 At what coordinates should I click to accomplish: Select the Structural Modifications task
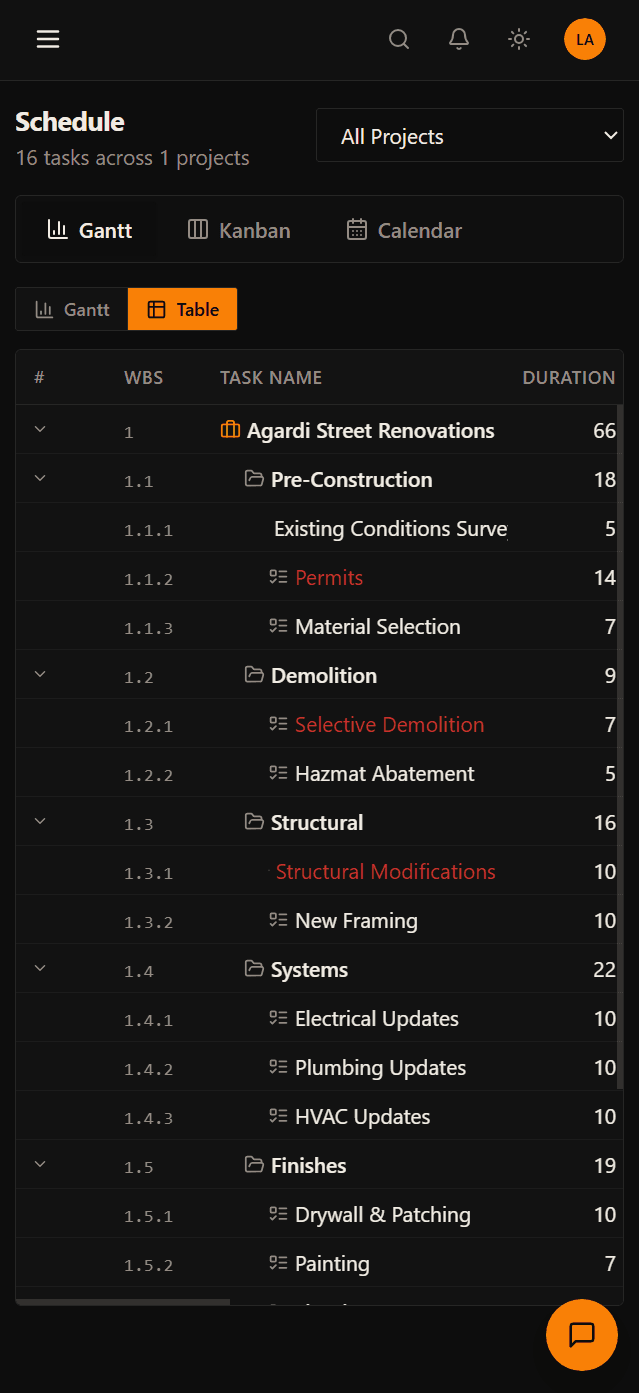pos(385,871)
